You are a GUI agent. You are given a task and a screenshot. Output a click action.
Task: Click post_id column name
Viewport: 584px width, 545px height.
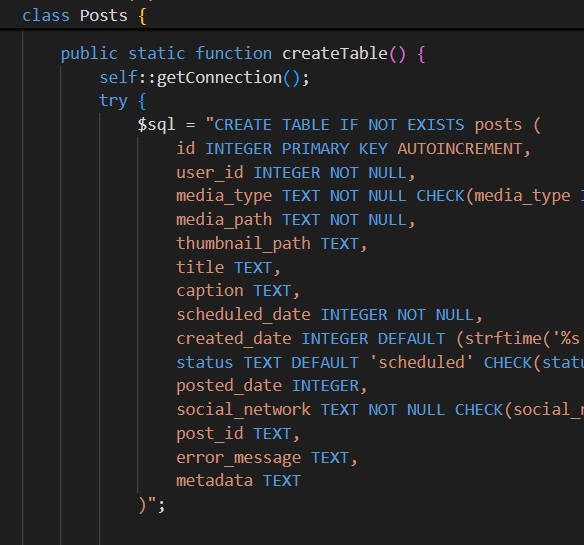[210, 434]
